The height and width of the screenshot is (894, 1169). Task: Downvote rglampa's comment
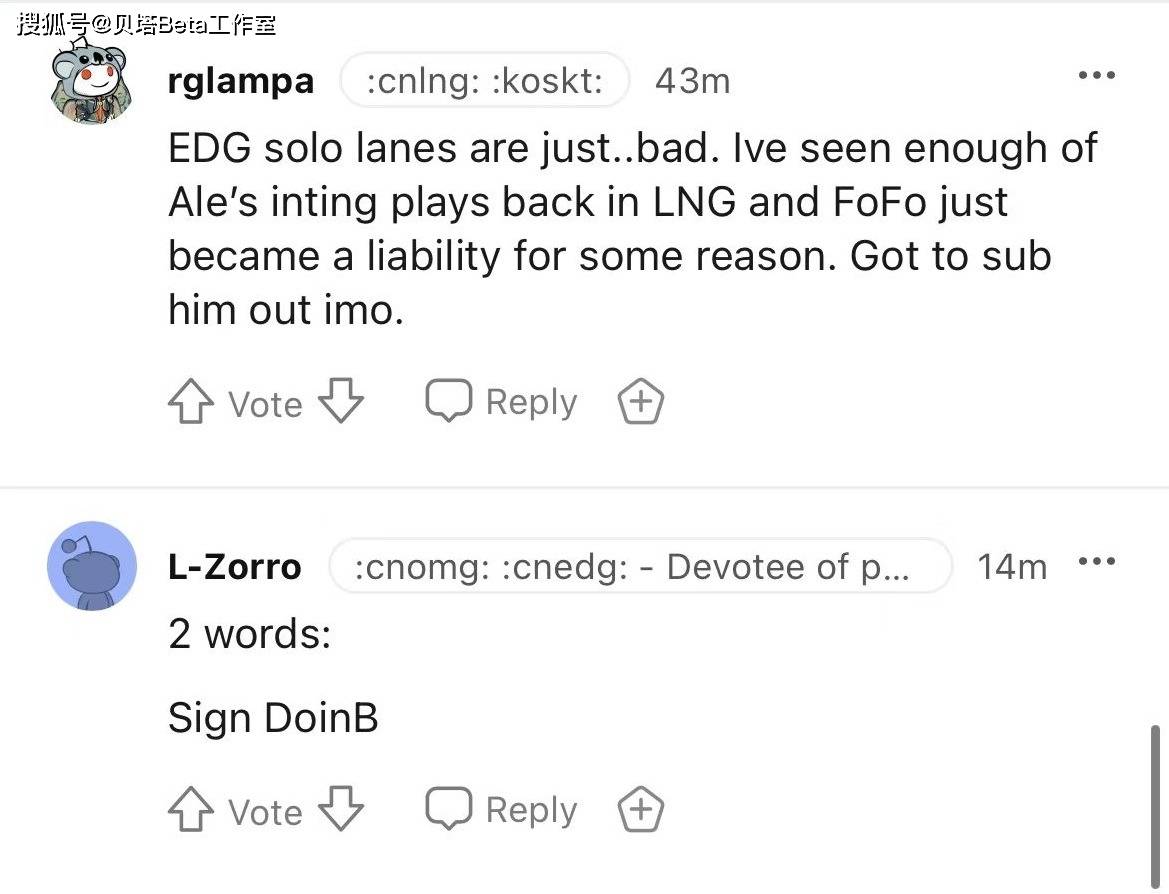pyautogui.click(x=341, y=400)
